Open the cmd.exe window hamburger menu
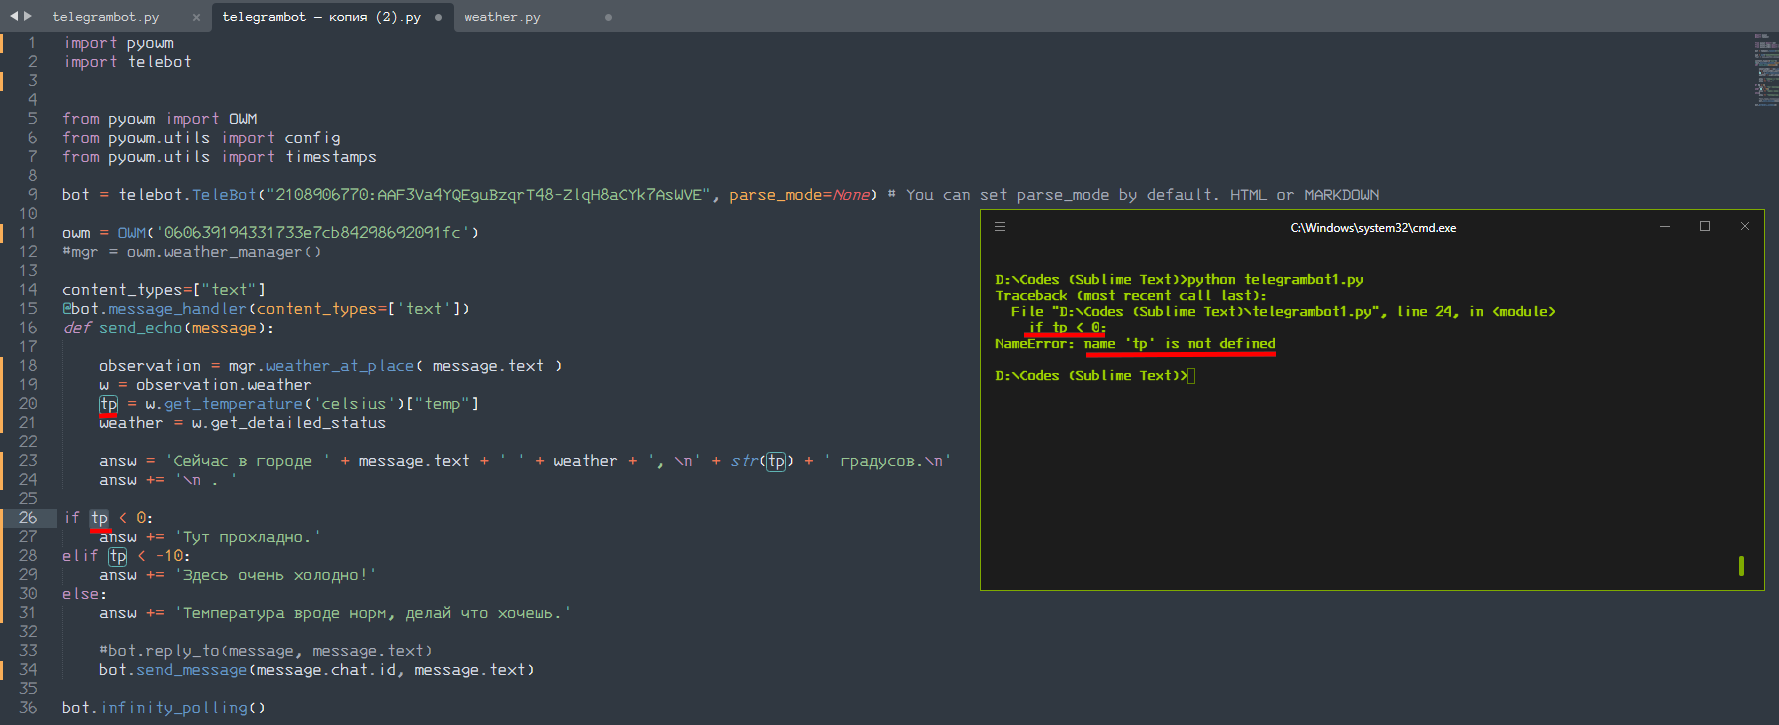This screenshot has width=1779, height=725. point(999,227)
